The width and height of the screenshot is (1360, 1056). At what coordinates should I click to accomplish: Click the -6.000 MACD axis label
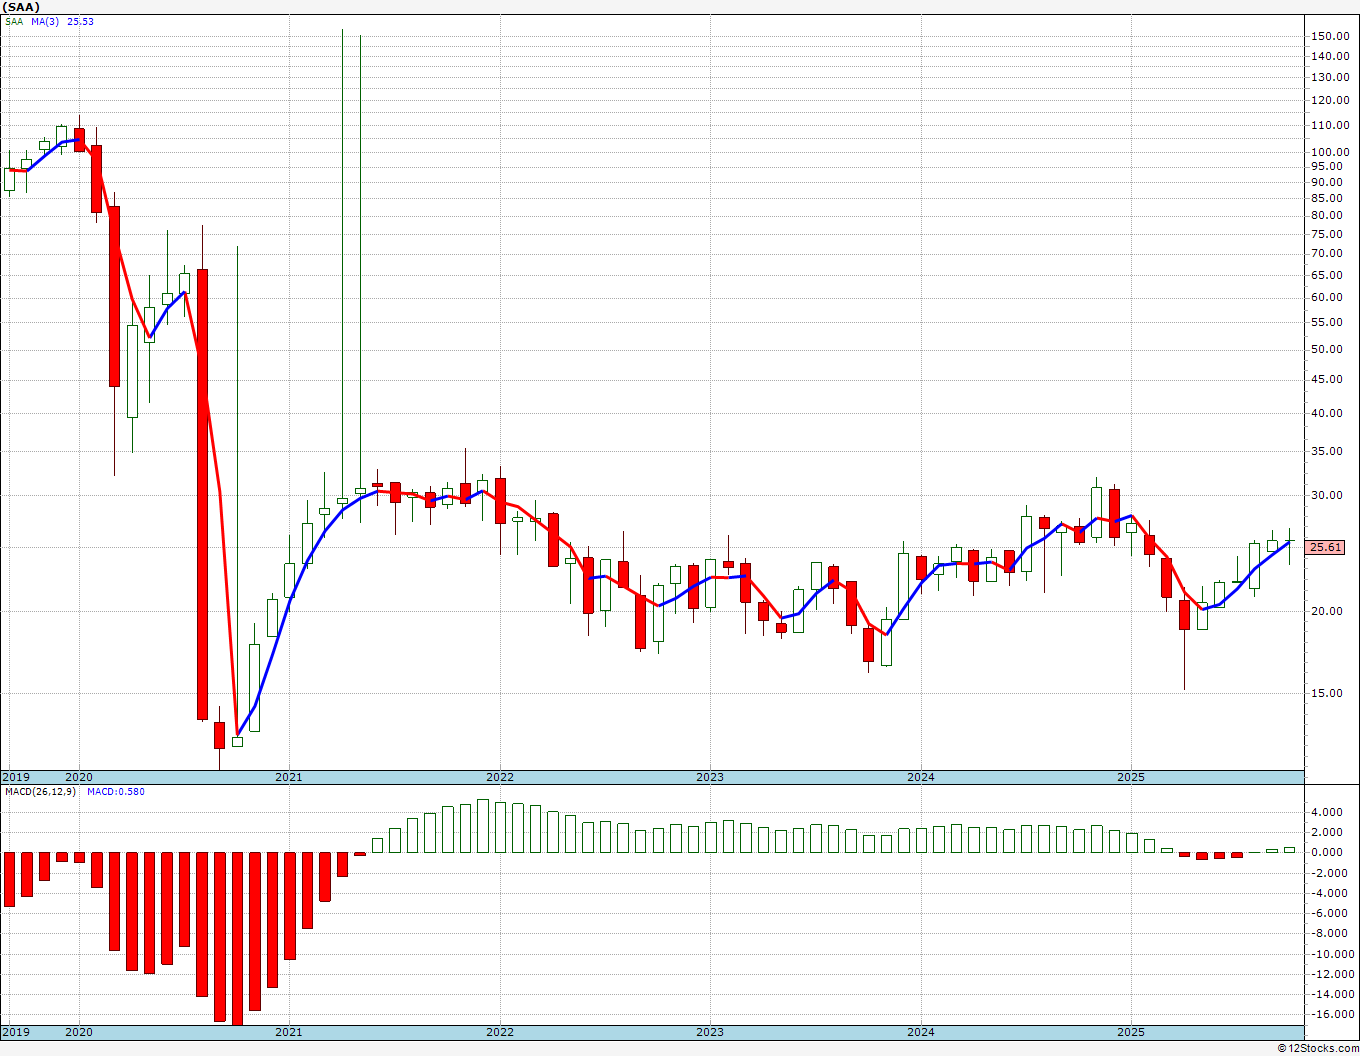tap(1329, 914)
